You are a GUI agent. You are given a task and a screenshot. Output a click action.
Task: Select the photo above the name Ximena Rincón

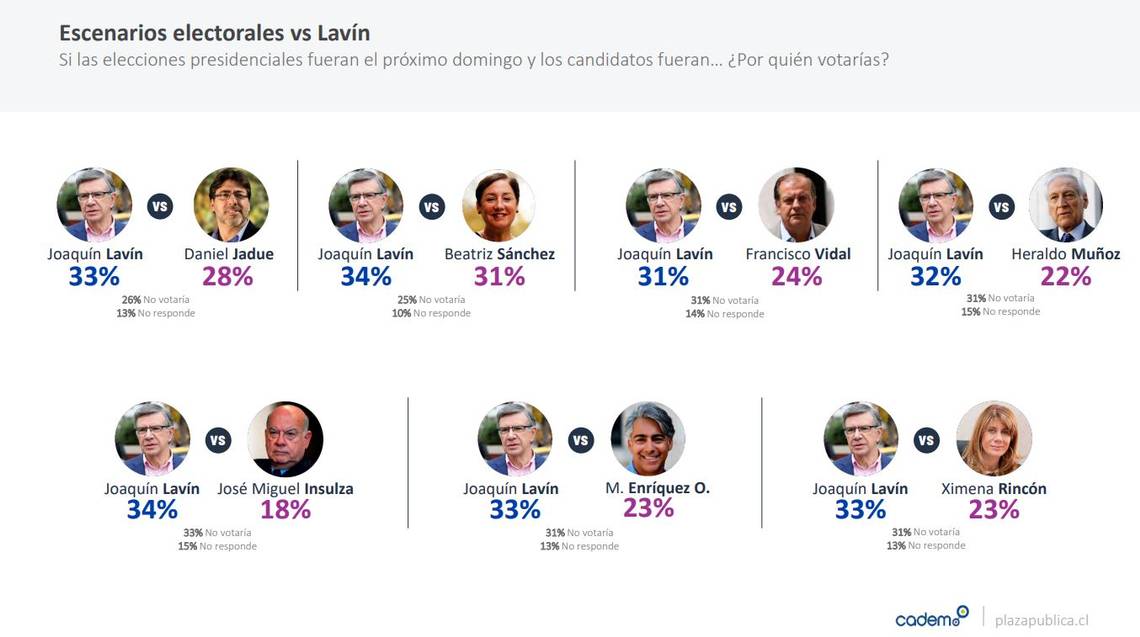click(x=994, y=439)
